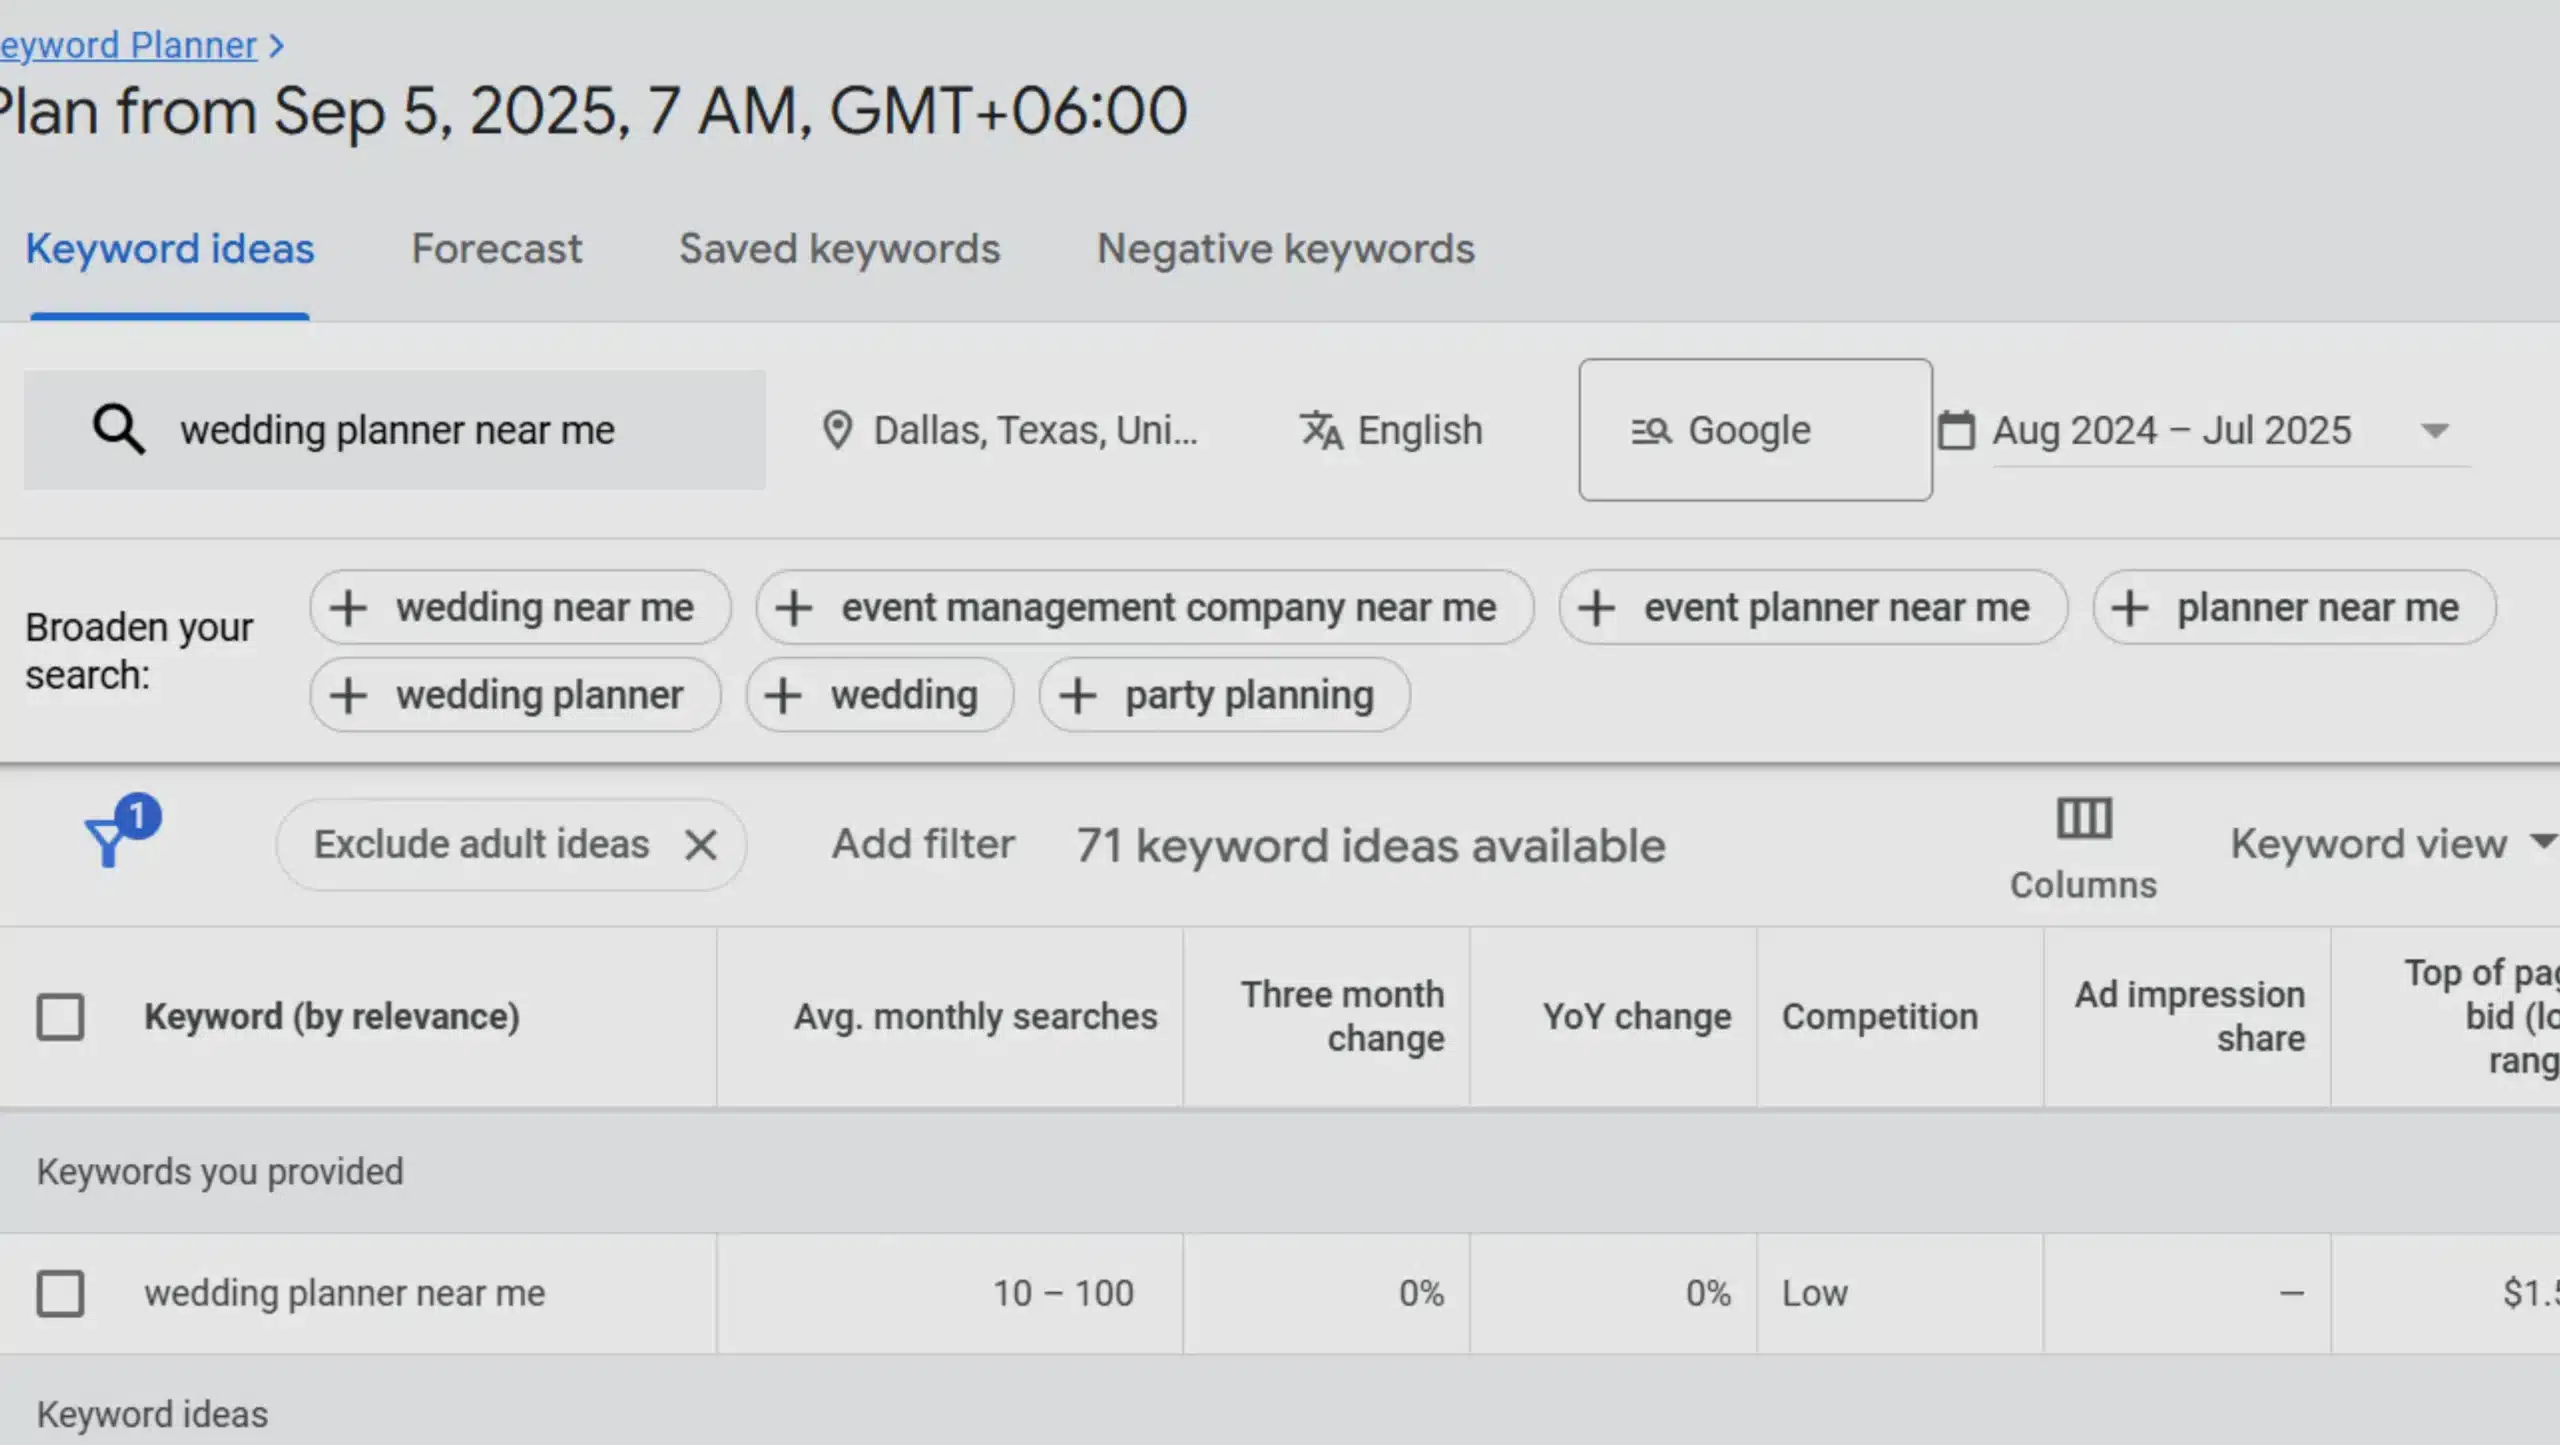Check the select-all keywords checkbox
The height and width of the screenshot is (1445, 2560).
[61, 1016]
